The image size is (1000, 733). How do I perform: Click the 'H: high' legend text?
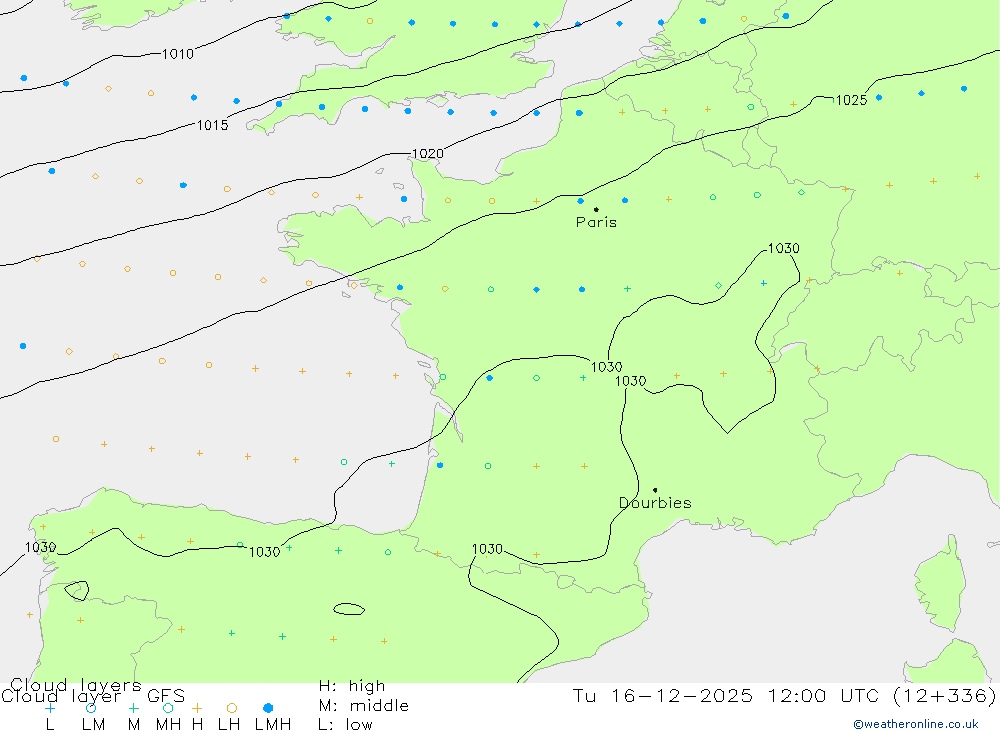(352, 686)
